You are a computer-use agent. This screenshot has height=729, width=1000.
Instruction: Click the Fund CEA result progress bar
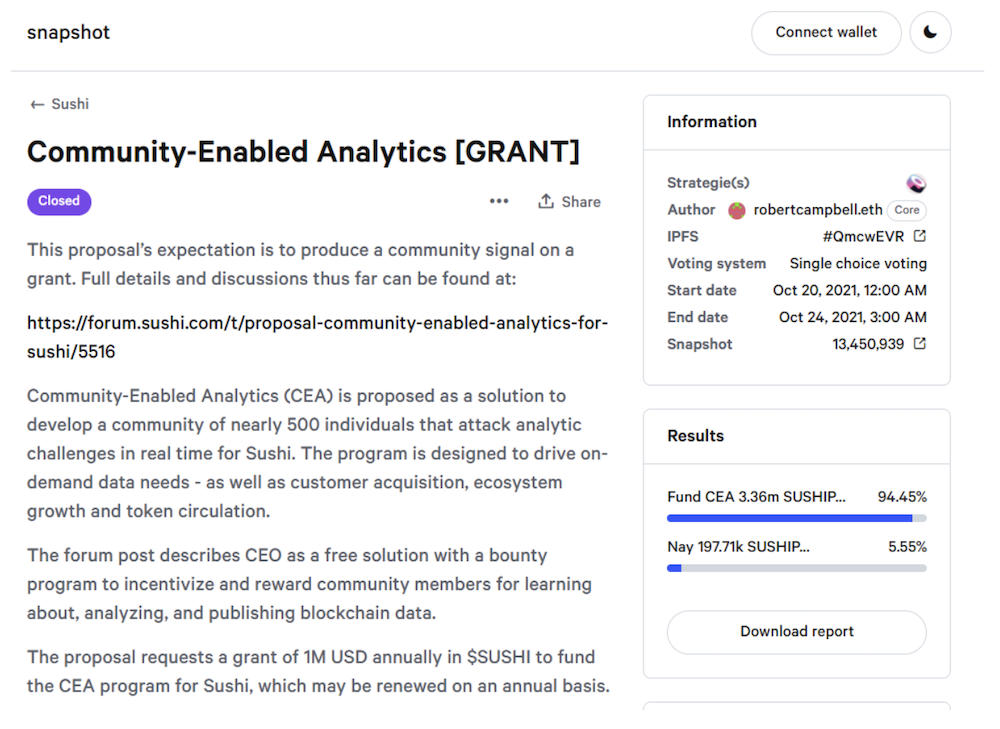click(797, 519)
